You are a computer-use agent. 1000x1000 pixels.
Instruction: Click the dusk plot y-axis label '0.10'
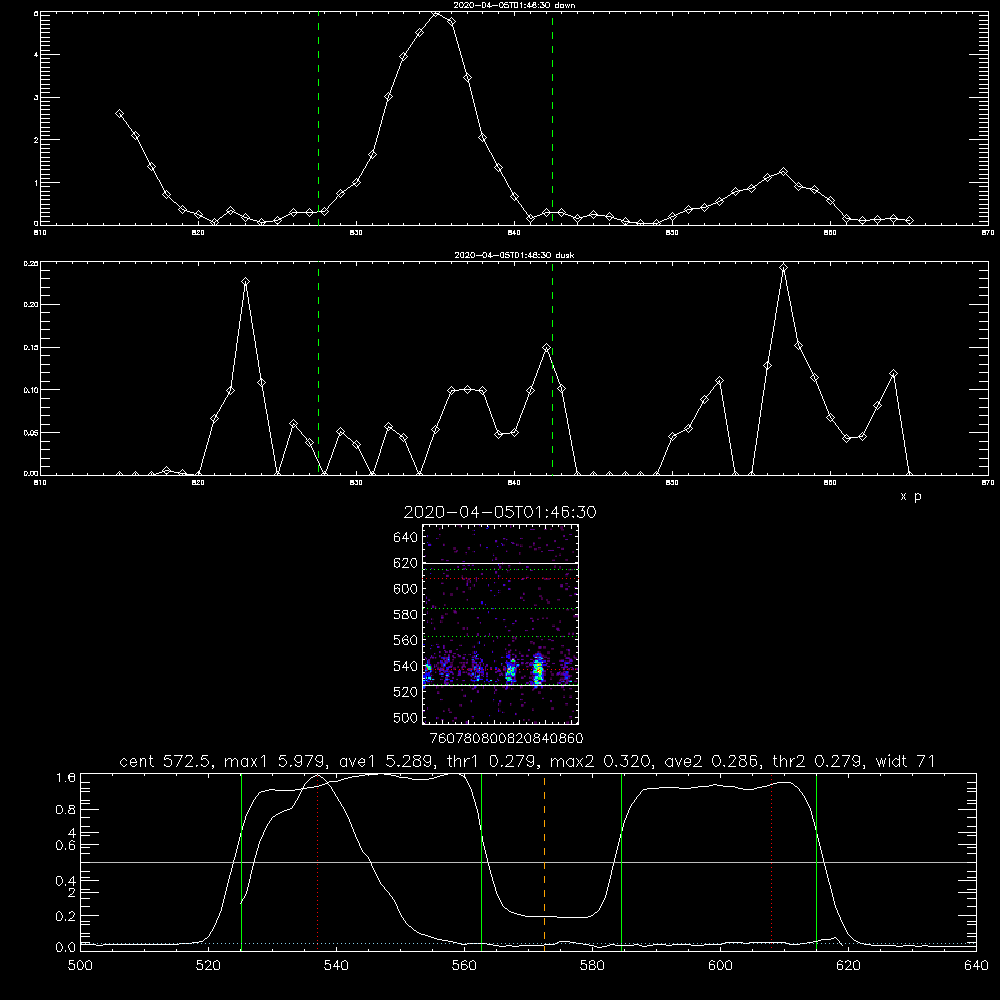pyautogui.click(x=31, y=390)
